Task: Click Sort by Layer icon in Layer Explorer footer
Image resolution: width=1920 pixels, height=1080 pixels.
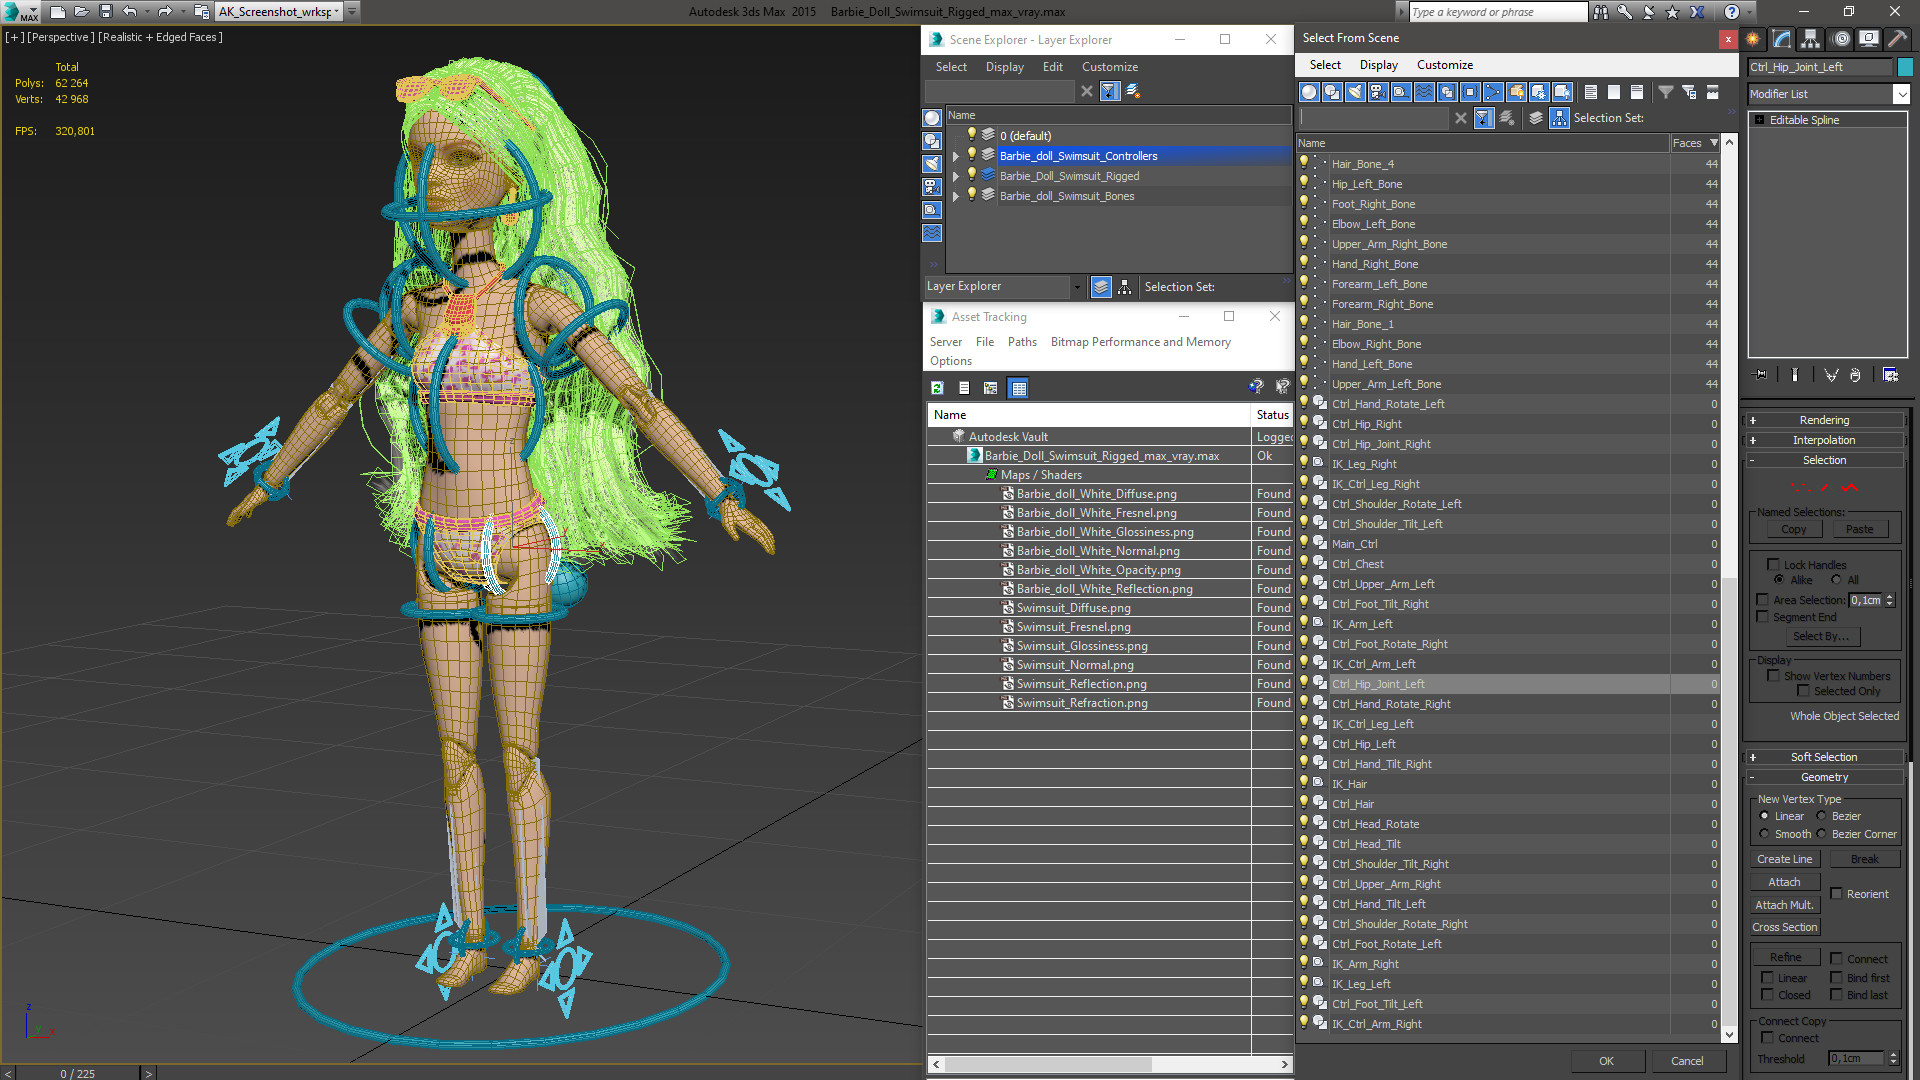Action: tap(1101, 287)
